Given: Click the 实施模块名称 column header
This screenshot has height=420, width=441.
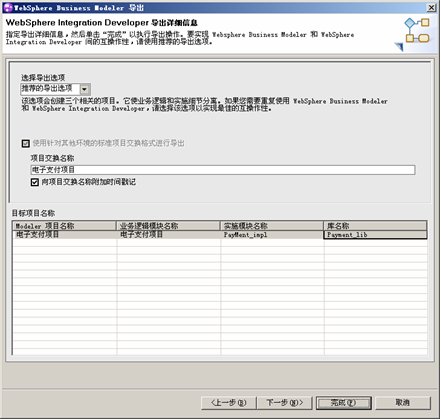Looking at the screenshot, I should click(271, 226).
